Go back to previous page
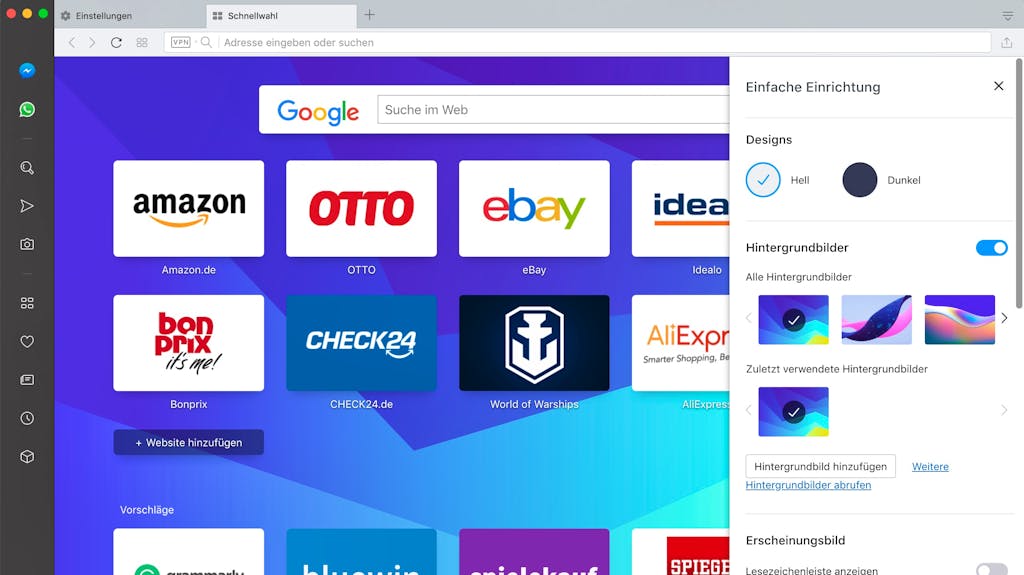 [x=72, y=42]
